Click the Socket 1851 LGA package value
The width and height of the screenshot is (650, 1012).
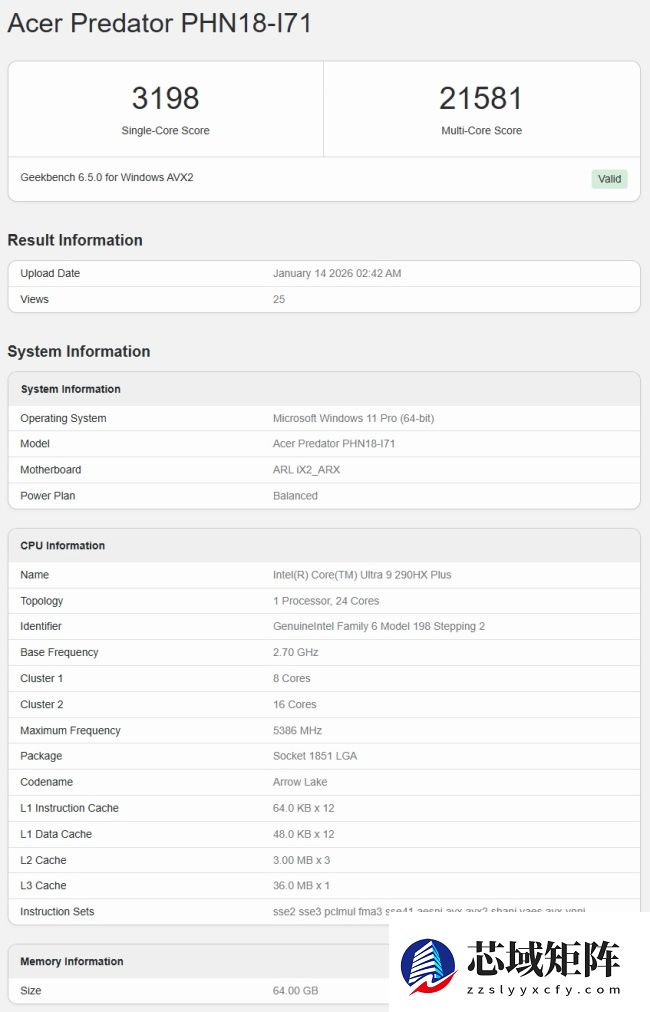pyautogui.click(x=315, y=757)
